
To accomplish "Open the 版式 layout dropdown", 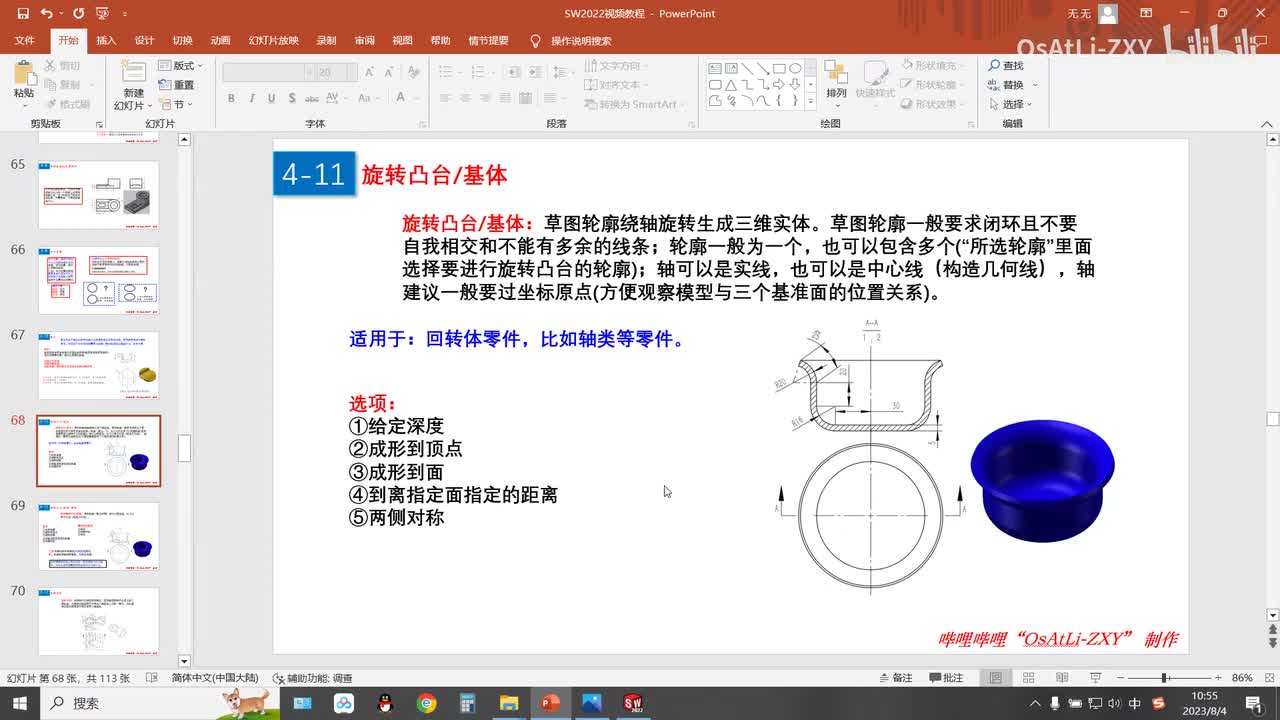I will click(179, 66).
